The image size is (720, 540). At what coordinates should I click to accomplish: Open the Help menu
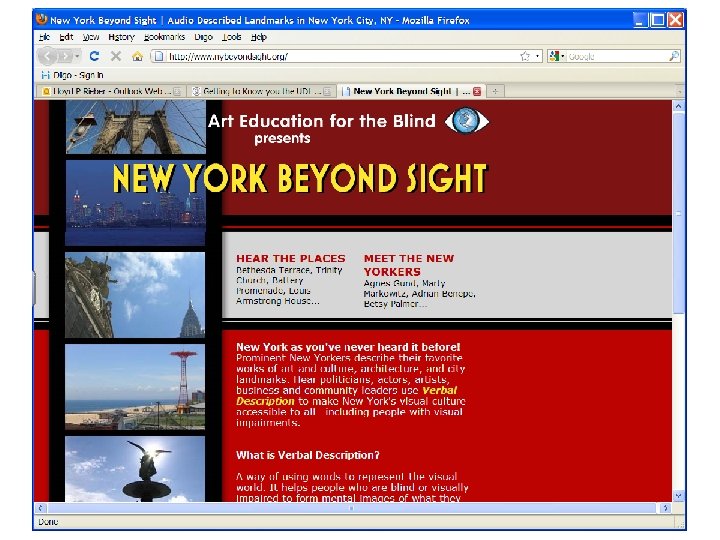pos(259,37)
